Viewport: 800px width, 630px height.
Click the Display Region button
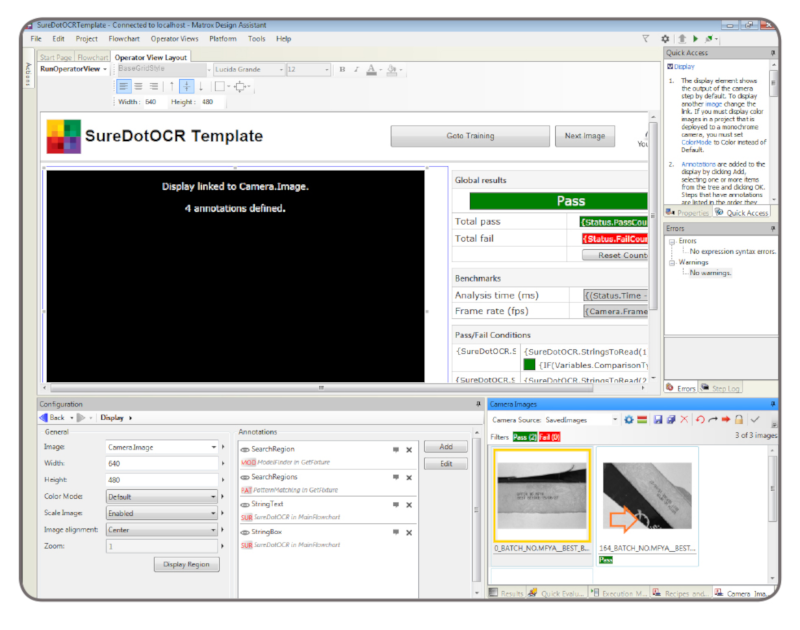[186, 564]
